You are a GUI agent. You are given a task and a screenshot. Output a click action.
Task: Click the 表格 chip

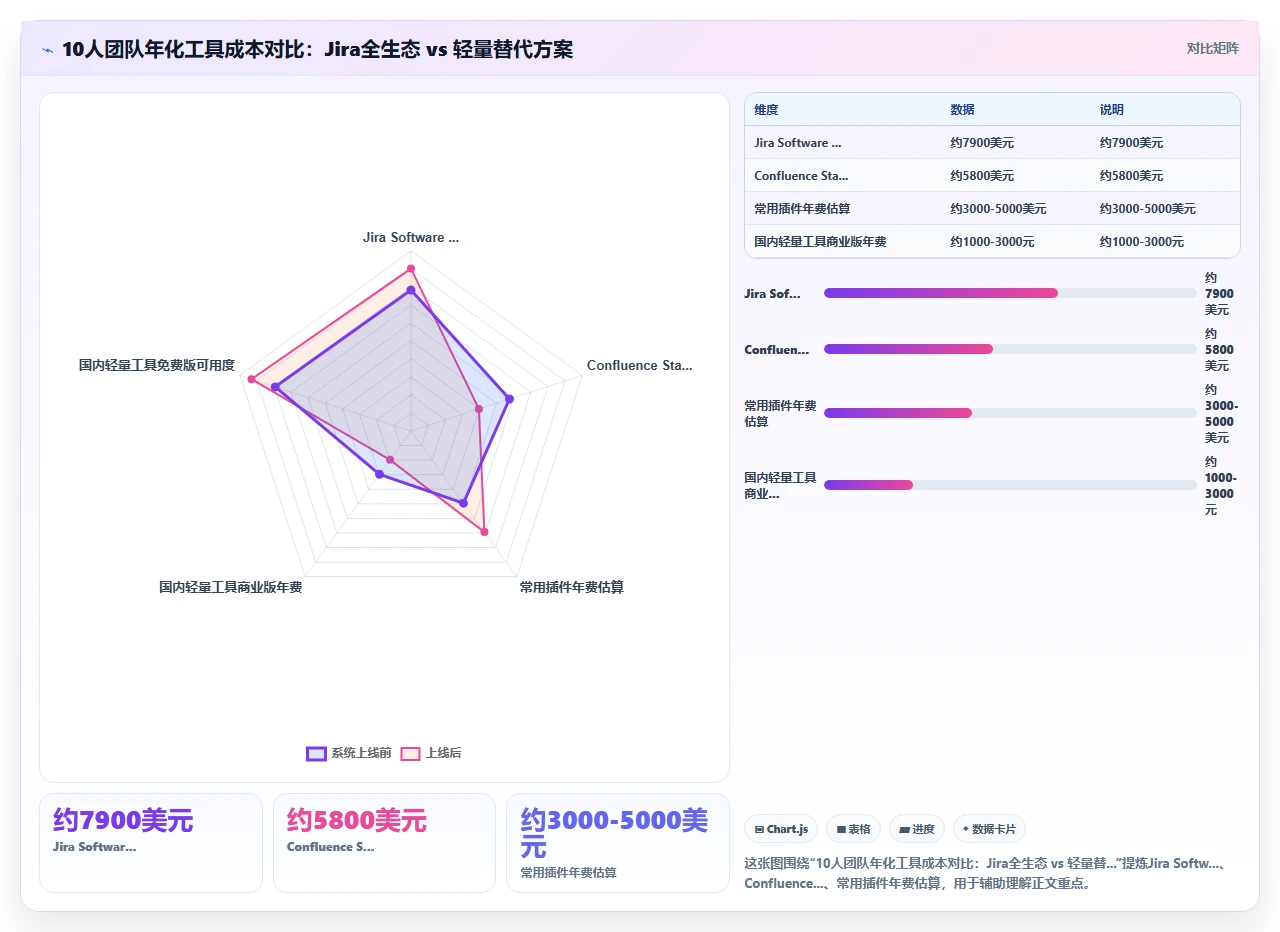click(853, 829)
